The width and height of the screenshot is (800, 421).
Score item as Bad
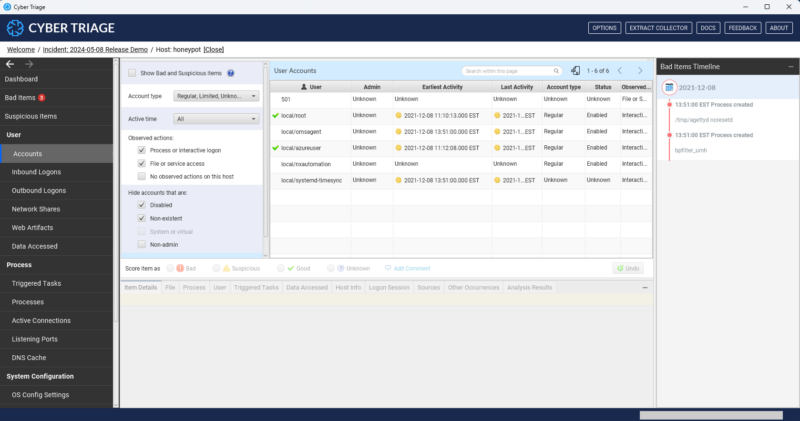click(170, 268)
